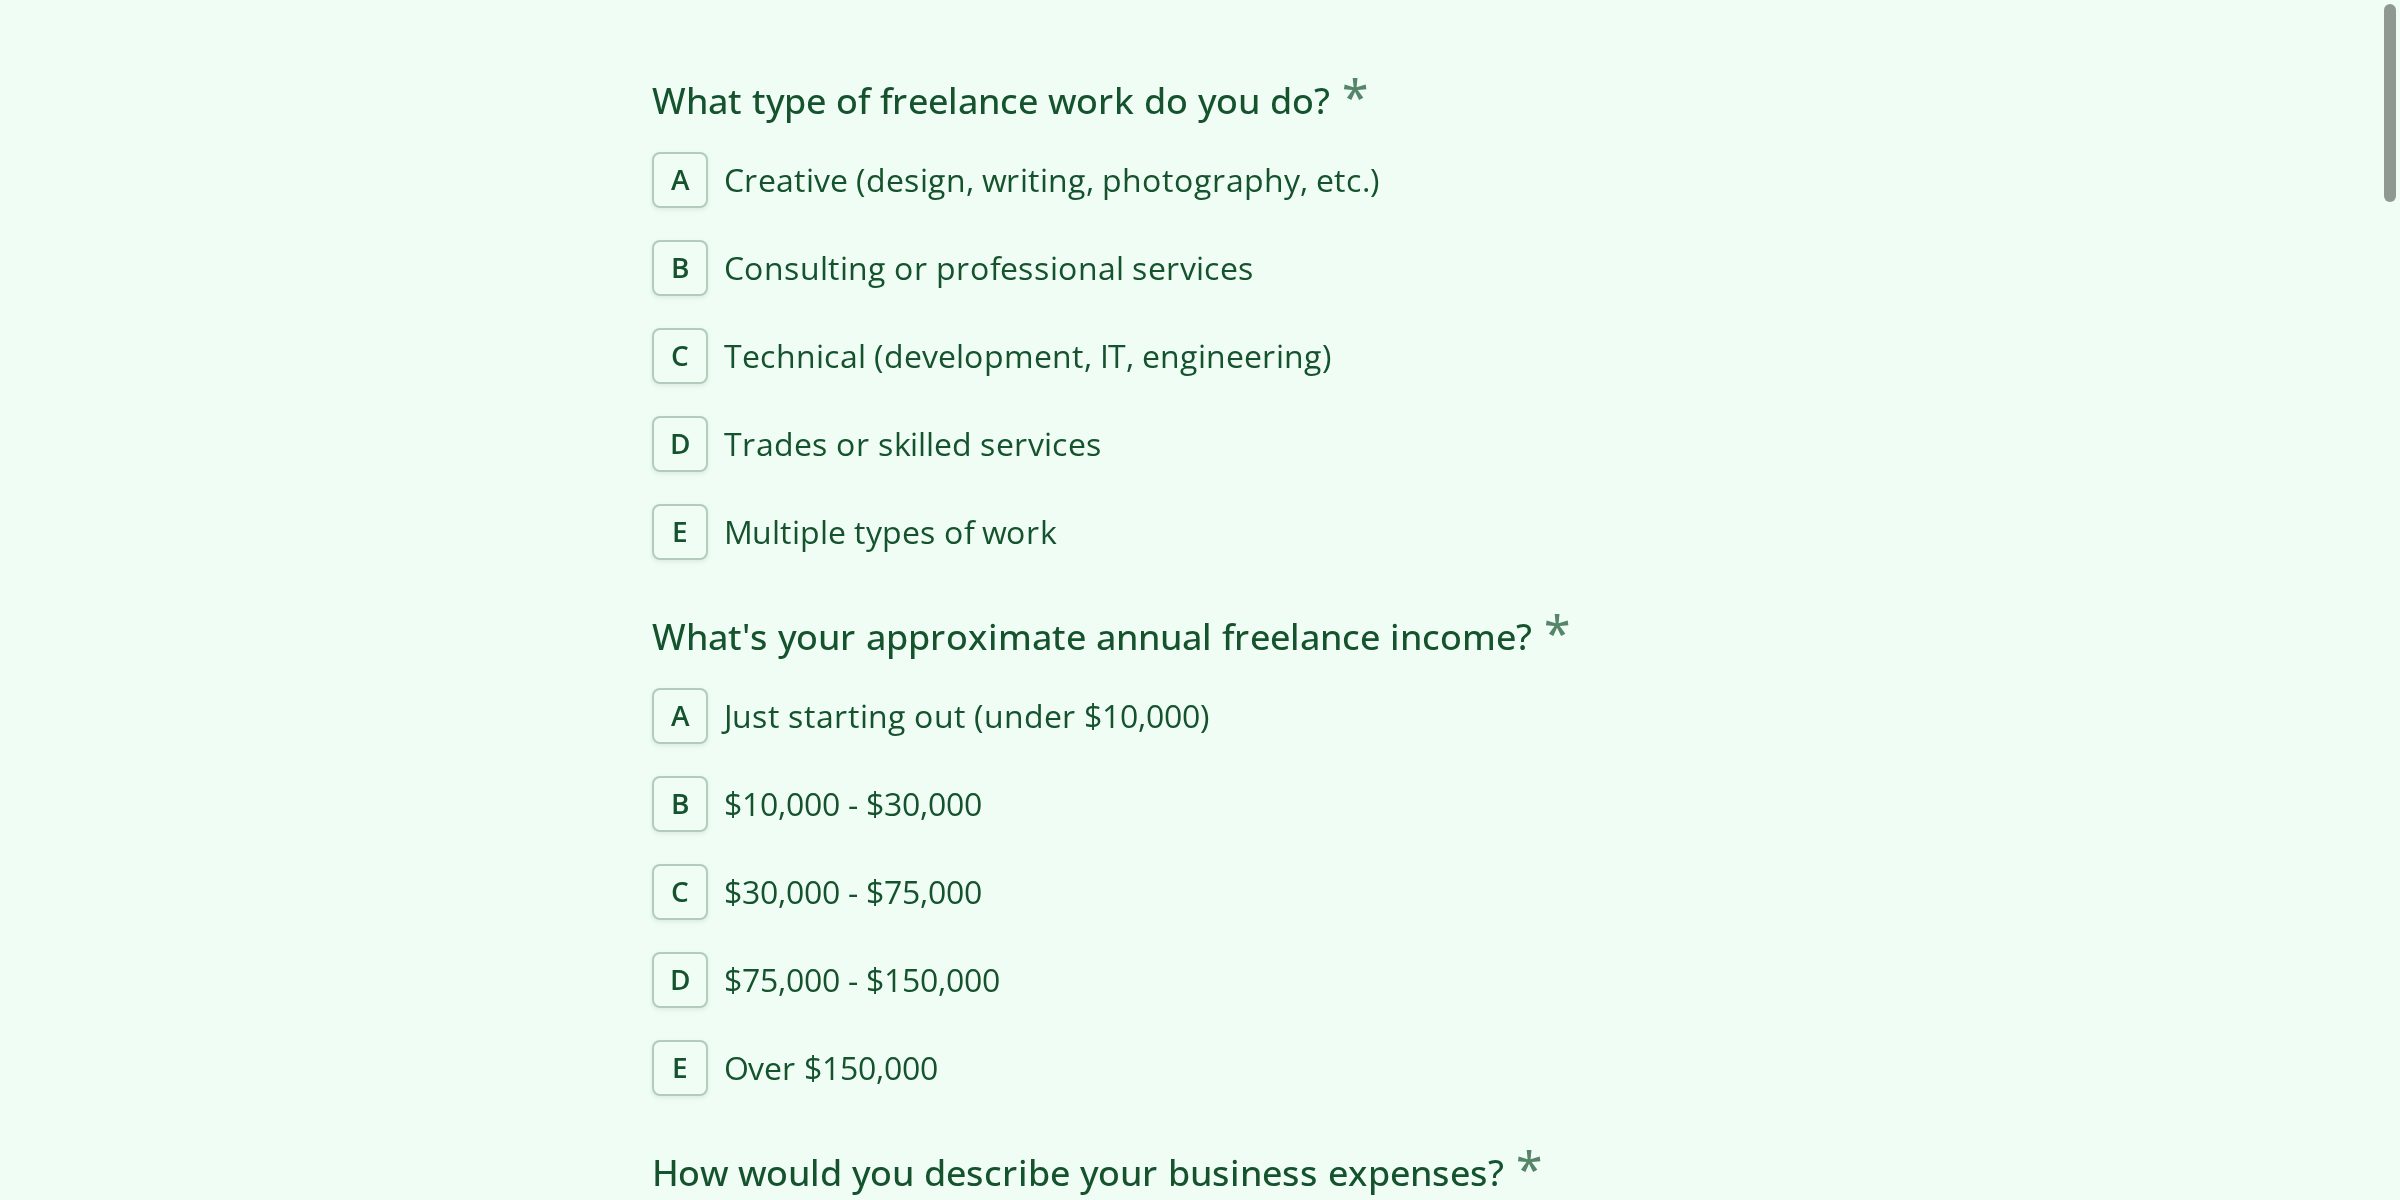Click key badge E beside Multiple types
This screenshot has height=1200, width=2400.
coord(680,533)
